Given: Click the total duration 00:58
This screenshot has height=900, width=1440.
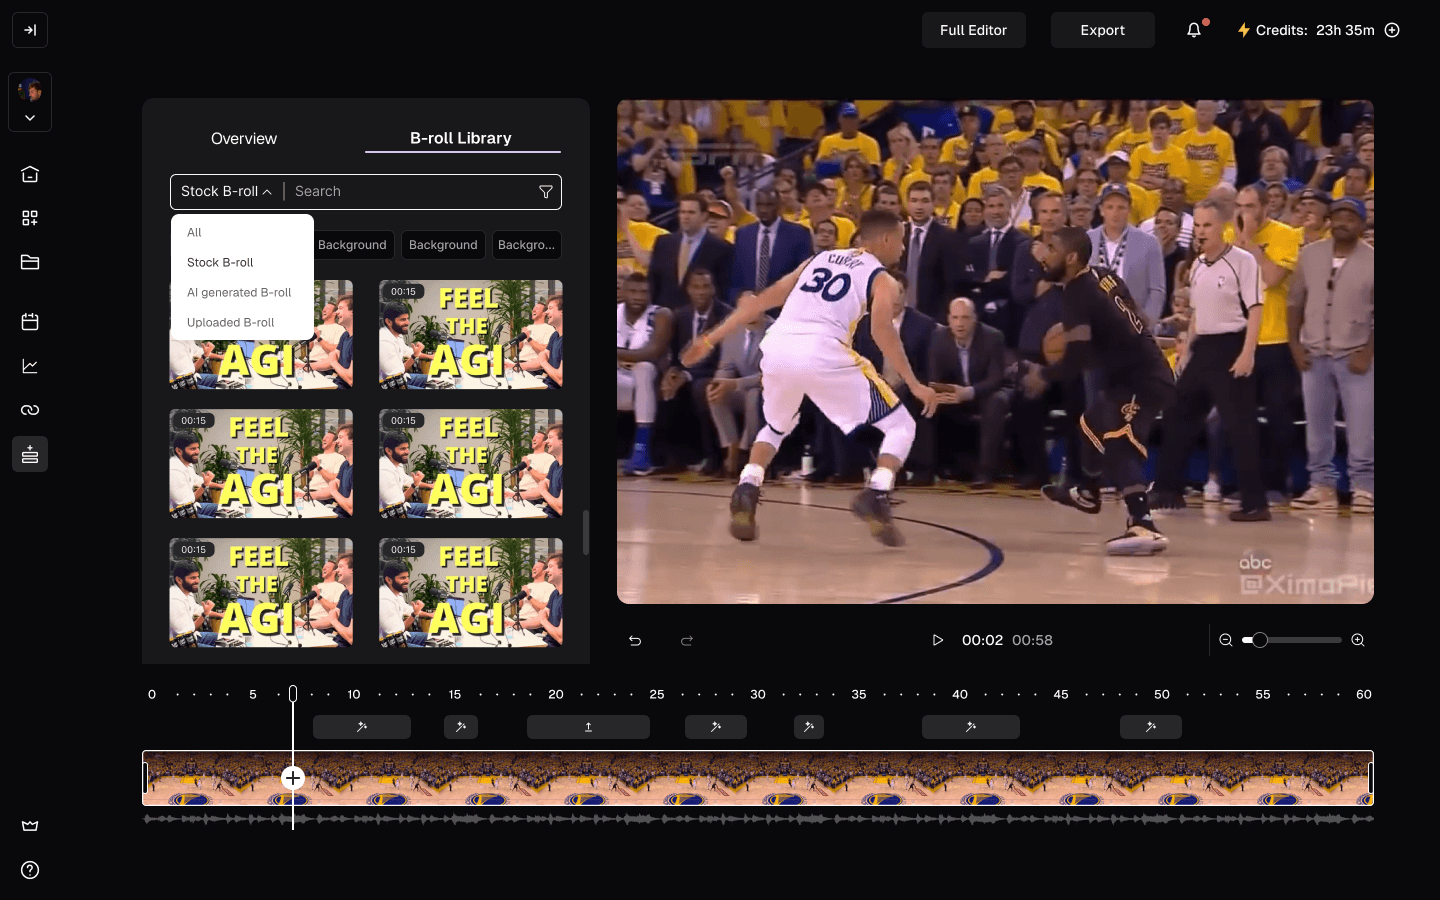Looking at the screenshot, I should click(1032, 640).
